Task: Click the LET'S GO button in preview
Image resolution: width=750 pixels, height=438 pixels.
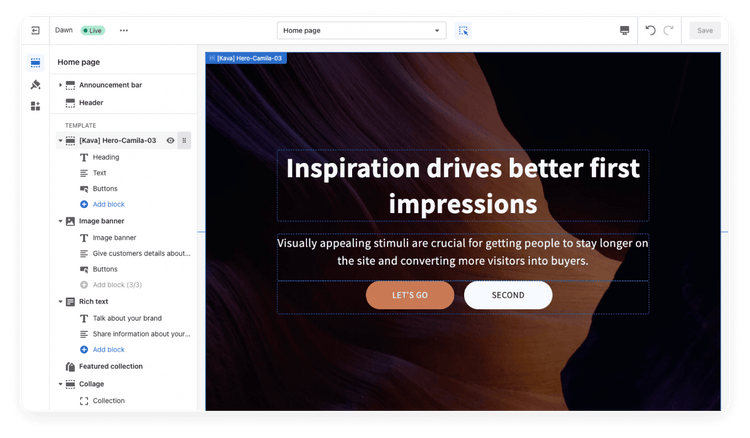Action: (409, 295)
